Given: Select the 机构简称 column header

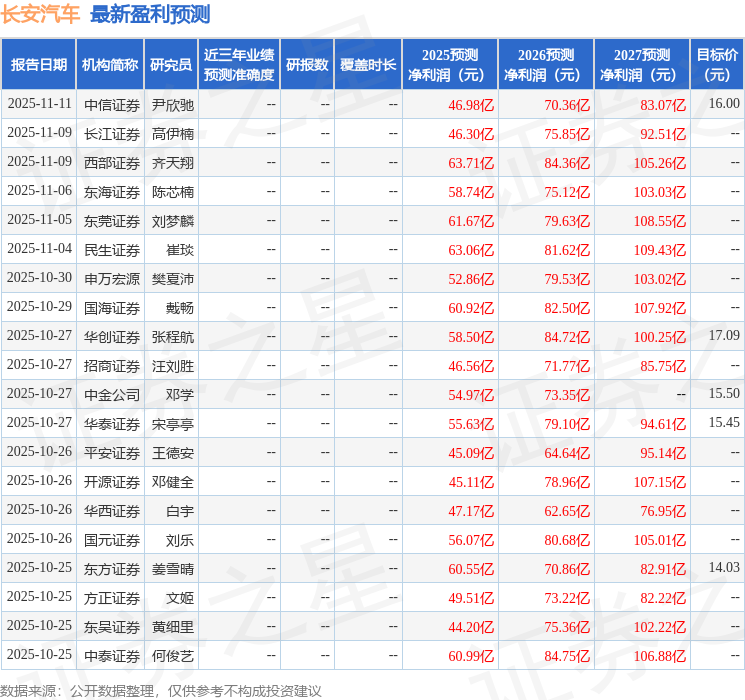Looking at the screenshot, I should point(110,64).
